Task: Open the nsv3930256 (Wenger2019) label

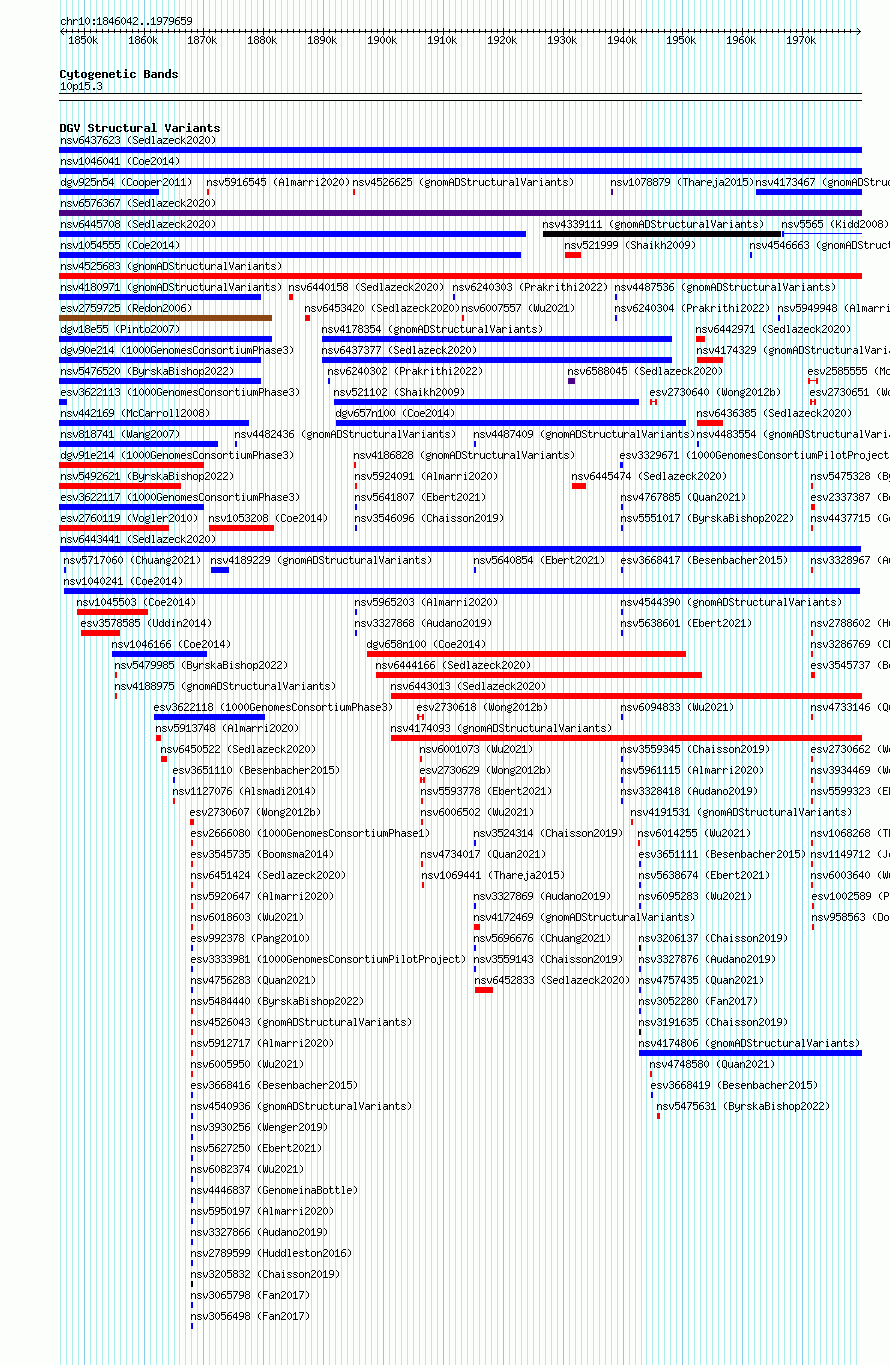Action: [x=259, y=1127]
